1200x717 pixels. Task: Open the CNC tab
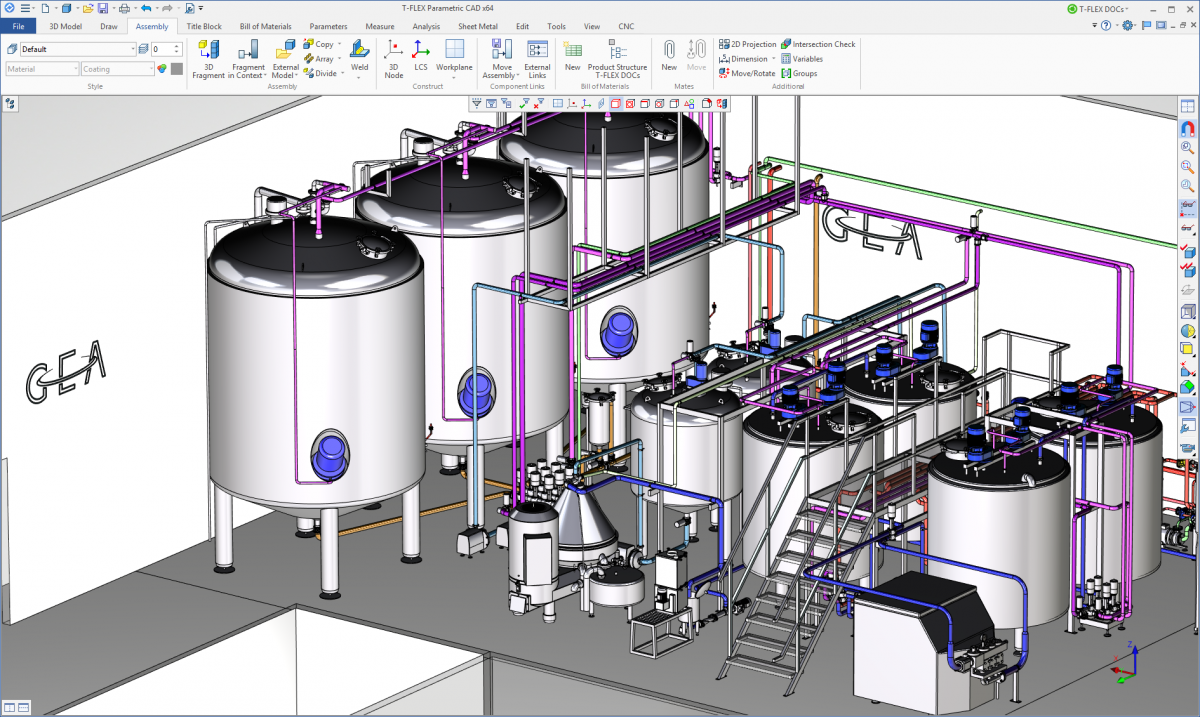[626, 26]
